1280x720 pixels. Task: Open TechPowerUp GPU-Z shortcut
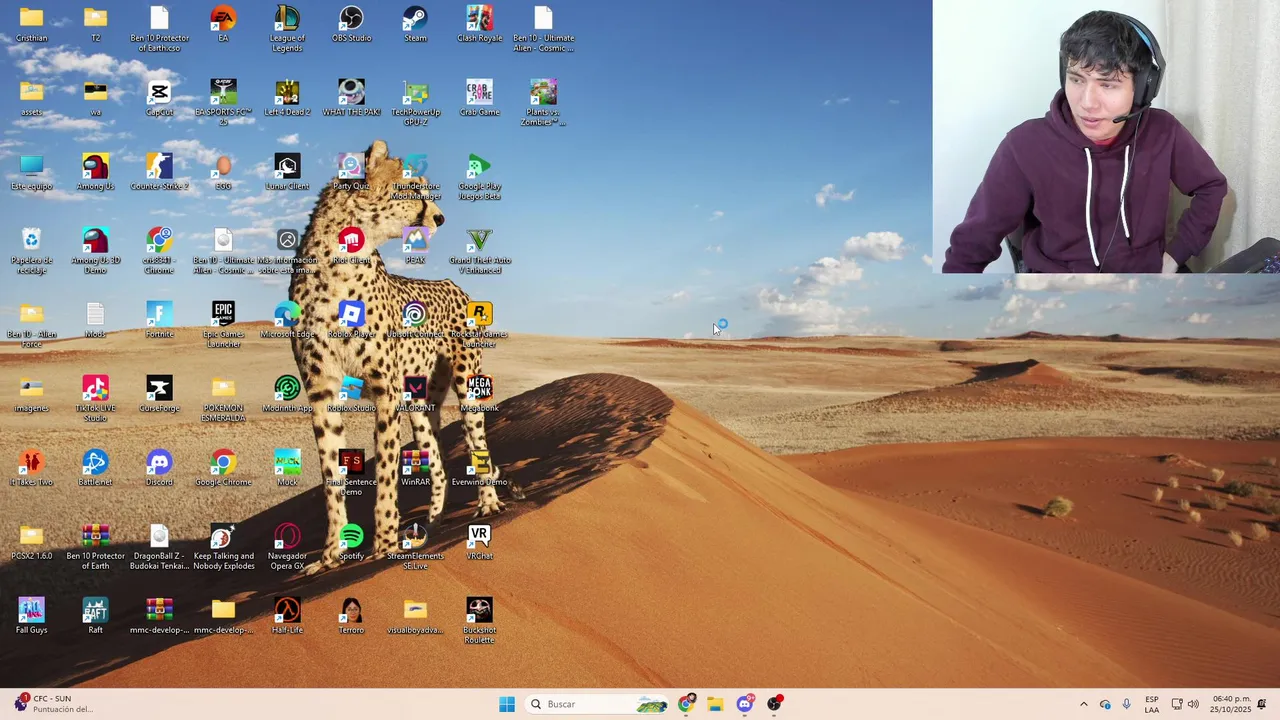coord(415,103)
